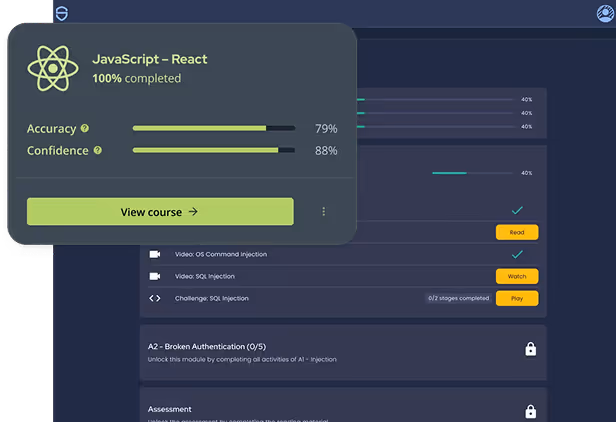Click the Confidence progress bar

click(x=214, y=150)
